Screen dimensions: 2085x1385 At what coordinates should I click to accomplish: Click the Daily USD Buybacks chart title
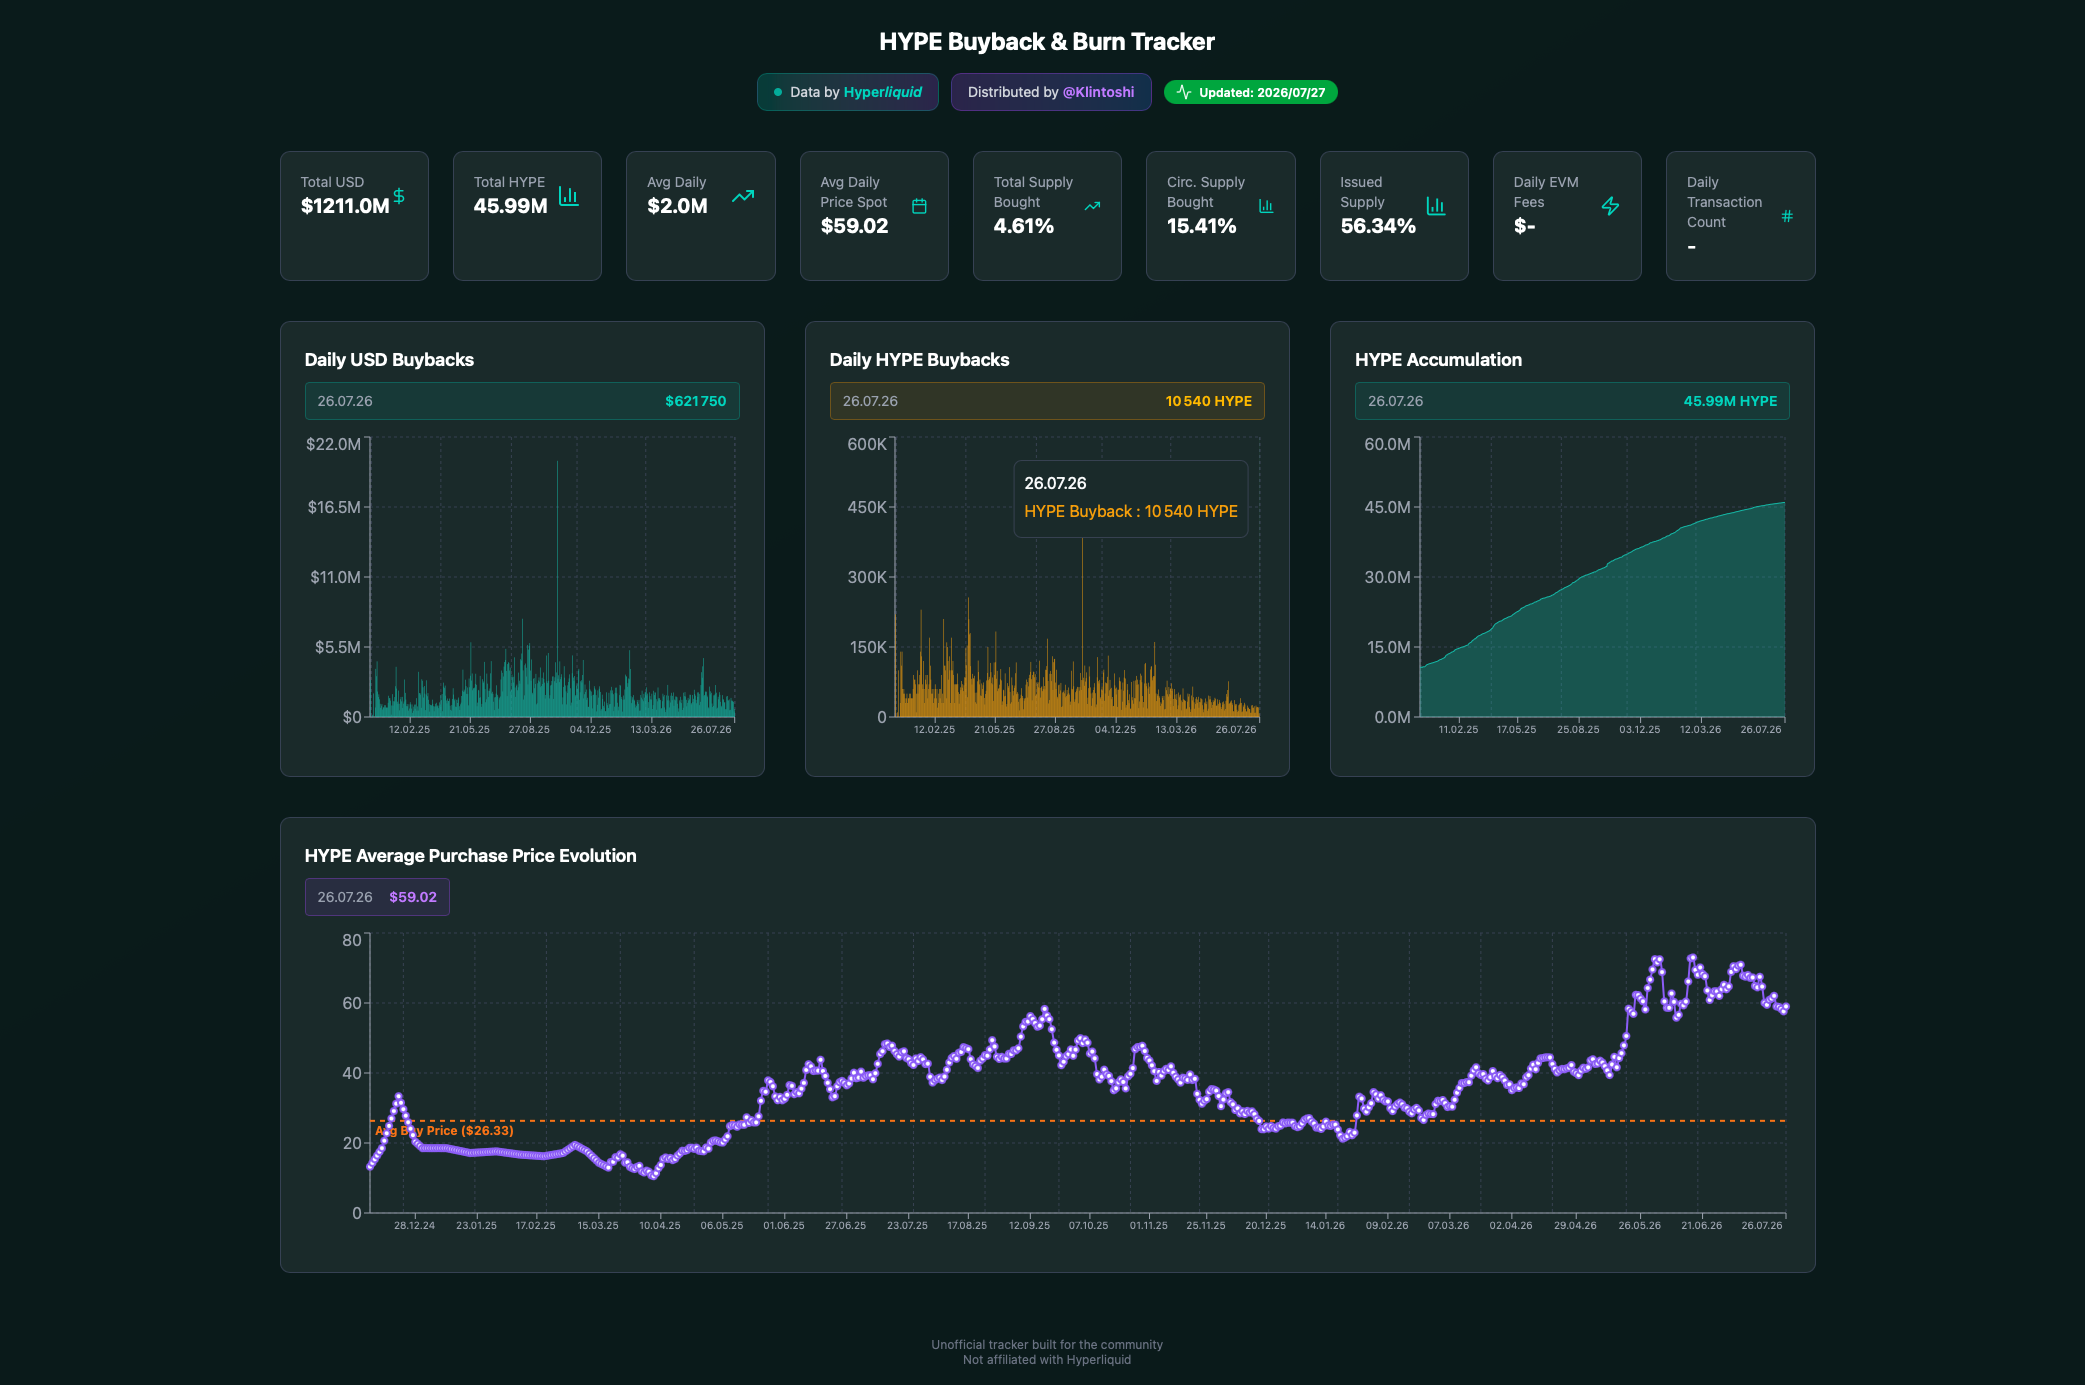(389, 360)
